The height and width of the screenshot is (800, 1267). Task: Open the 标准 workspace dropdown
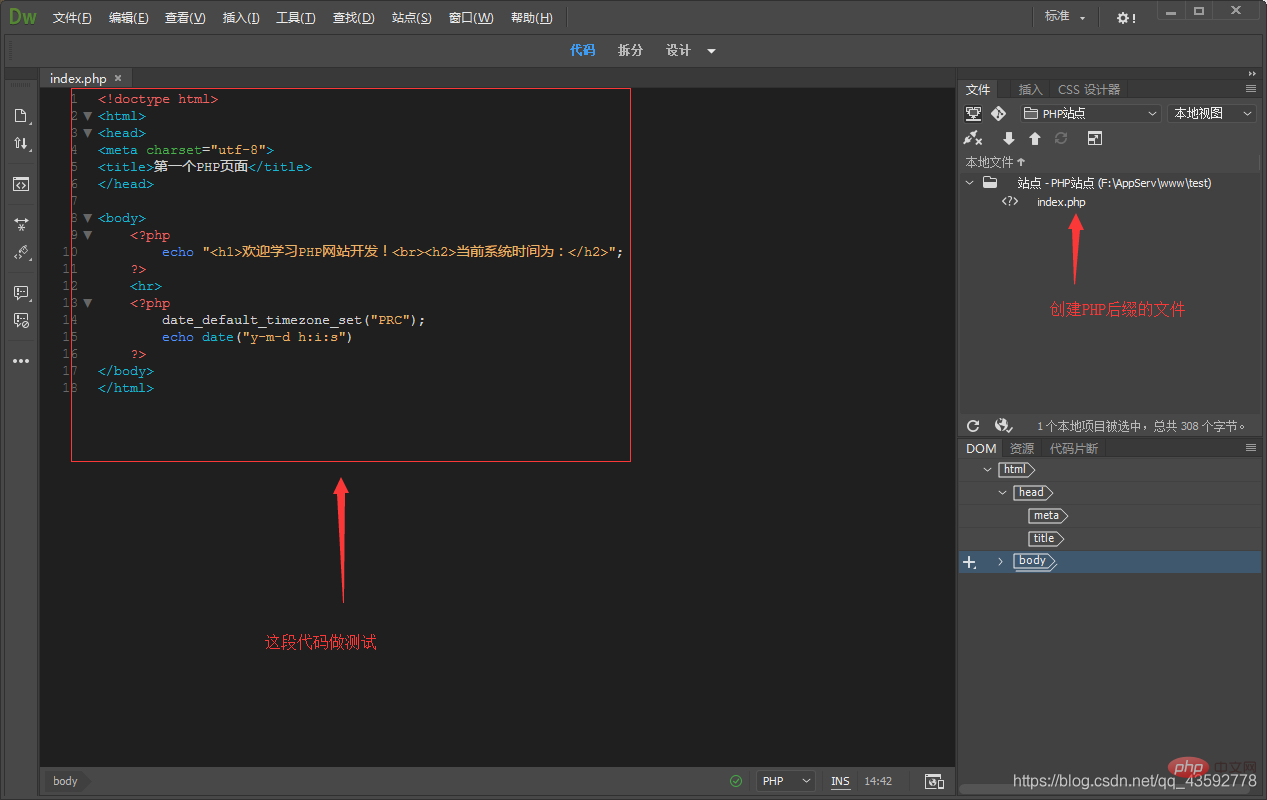tap(1065, 17)
